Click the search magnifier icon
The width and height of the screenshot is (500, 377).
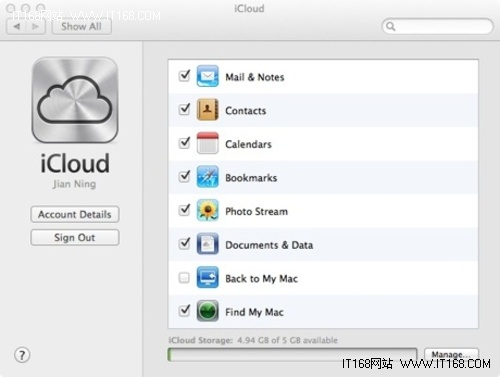coord(391,26)
